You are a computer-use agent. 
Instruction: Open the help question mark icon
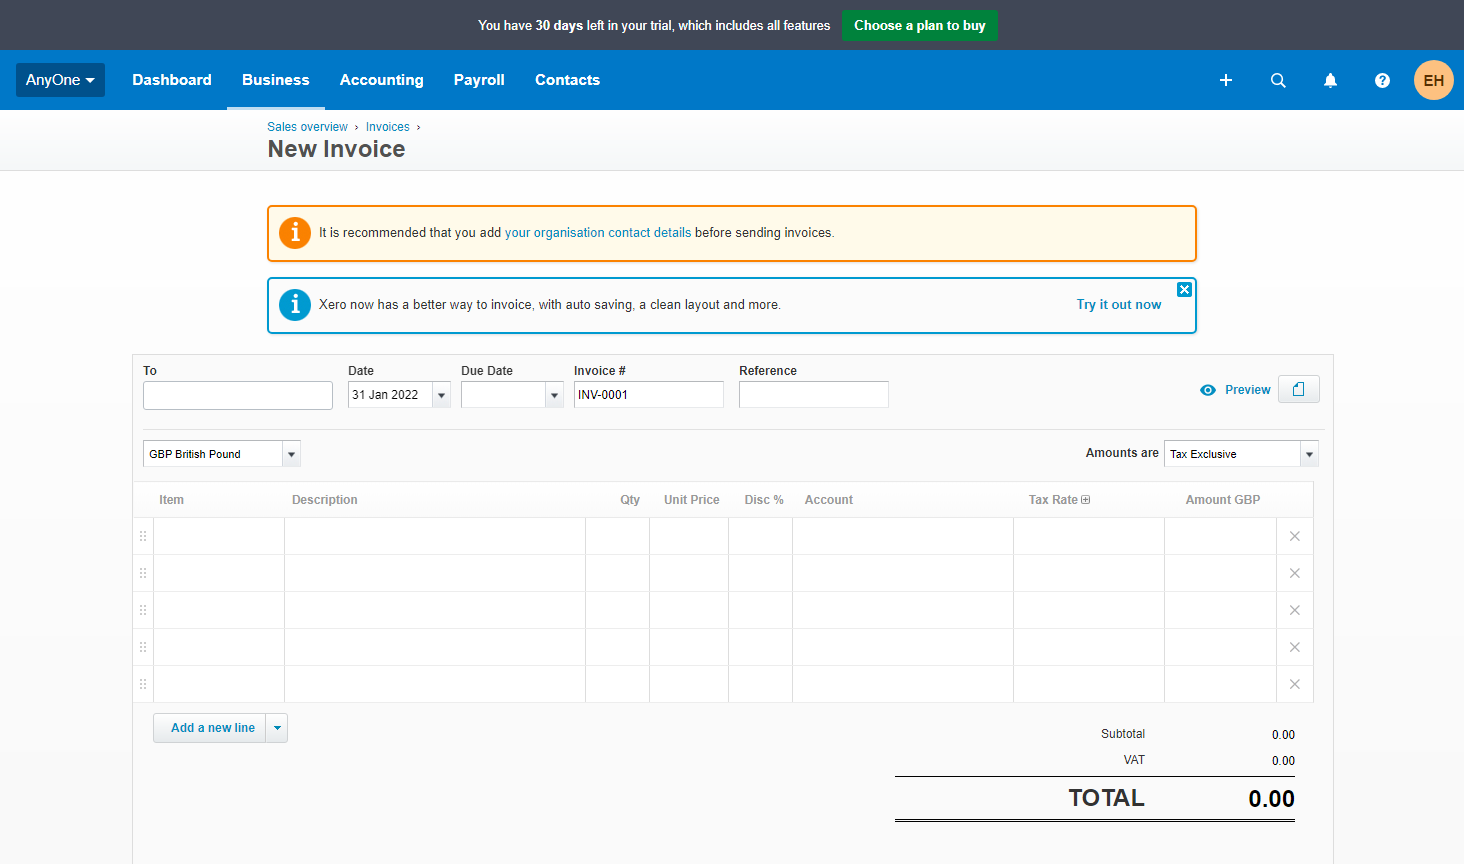tap(1382, 80)
